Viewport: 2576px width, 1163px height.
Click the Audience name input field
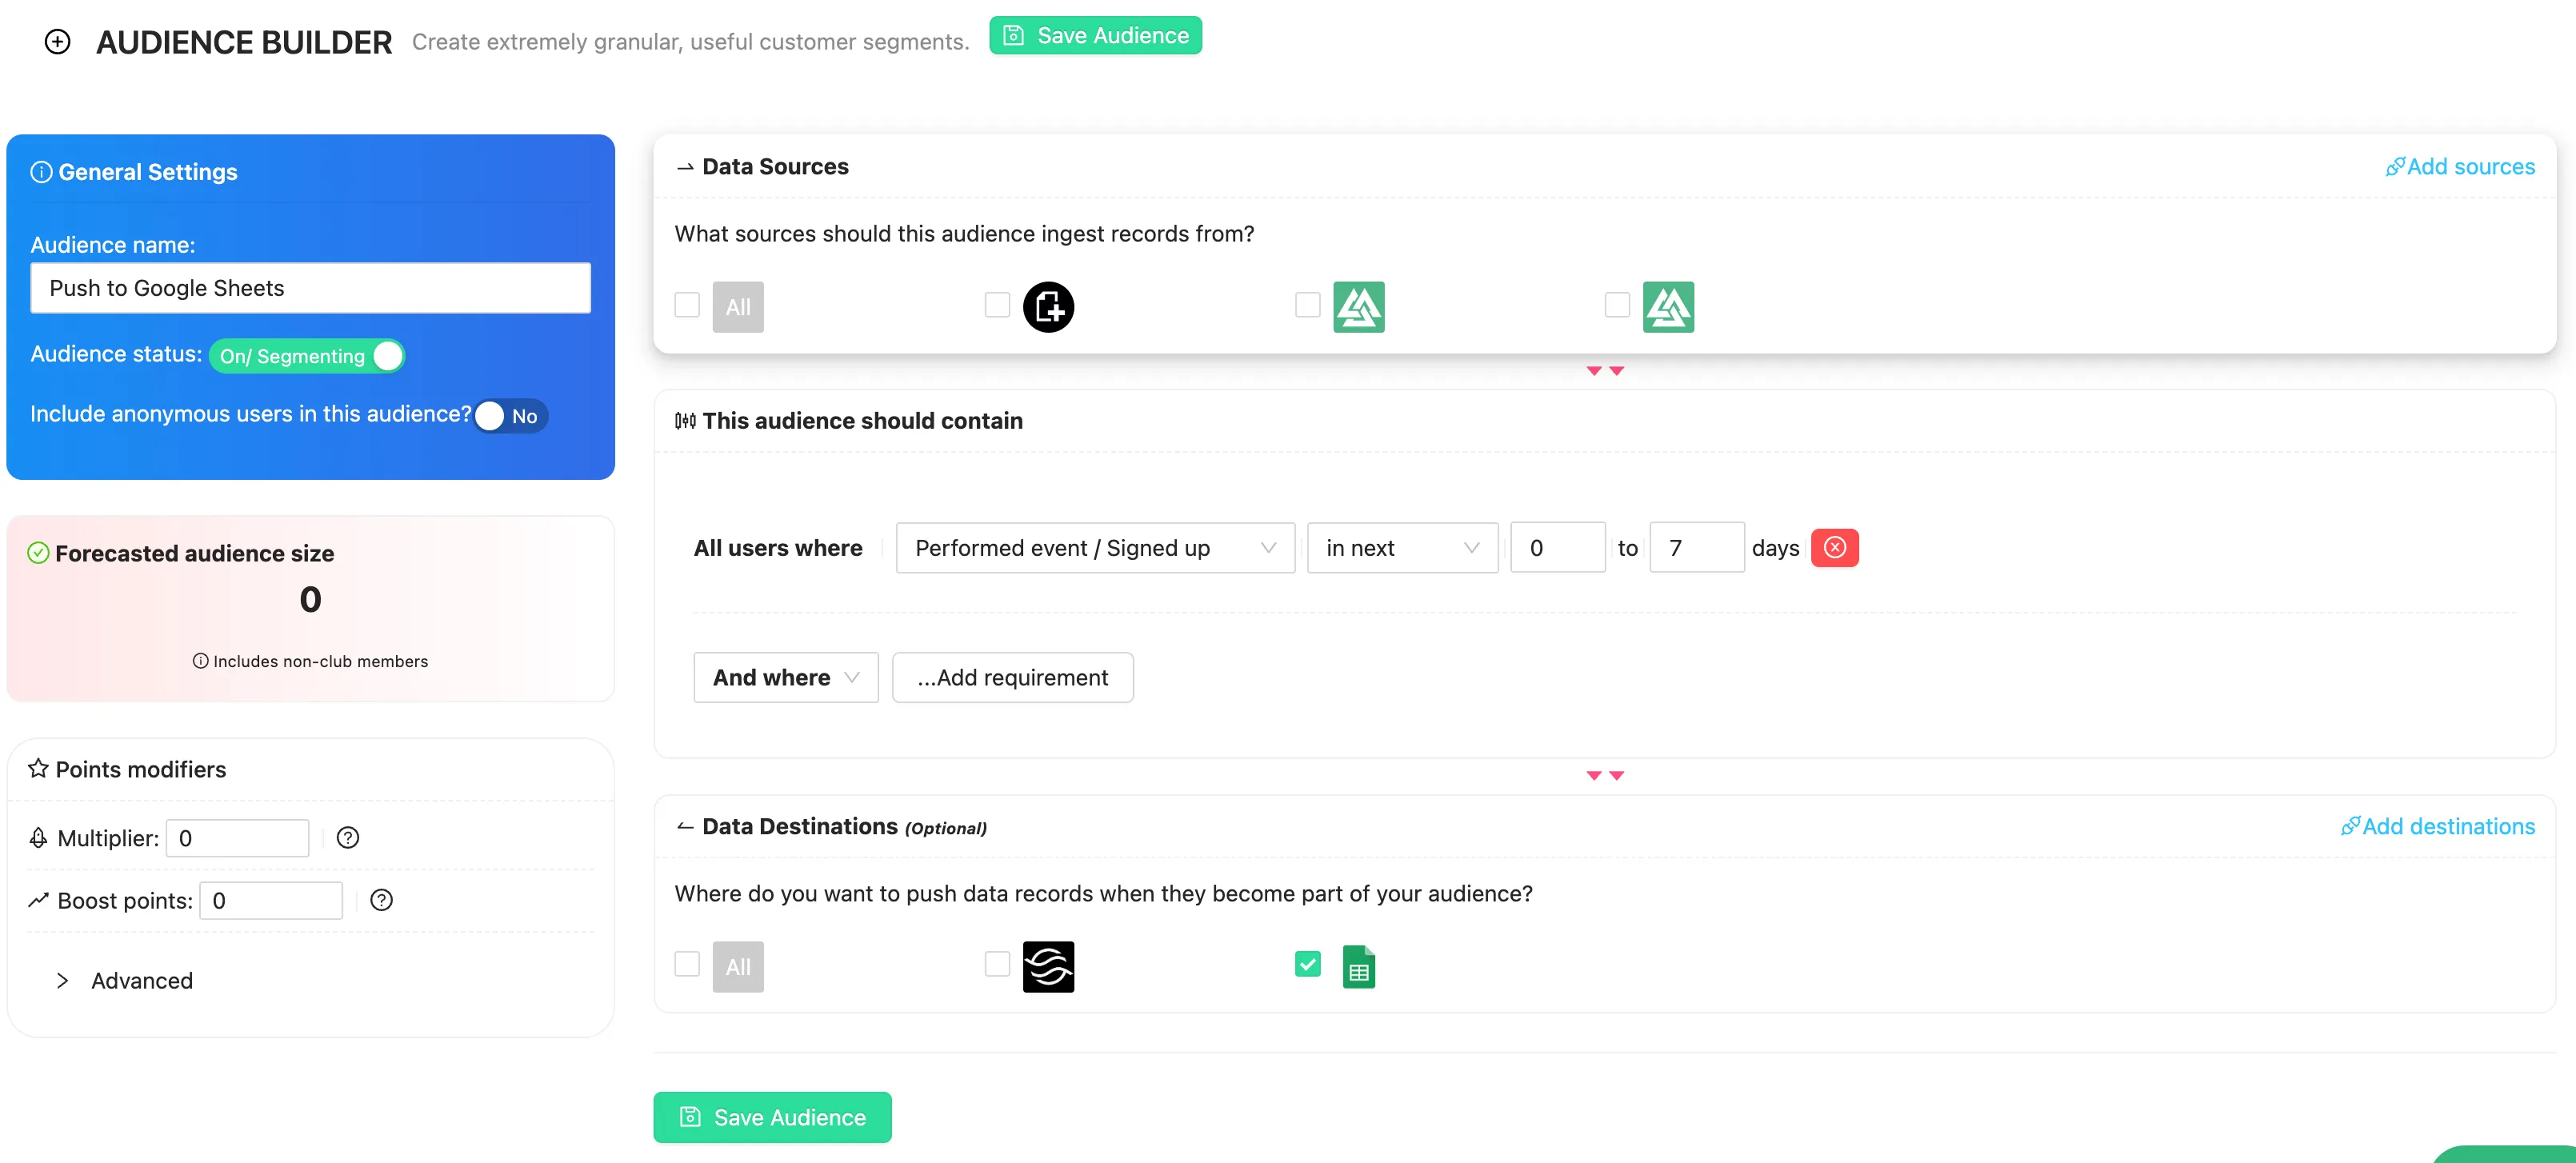(310, 288)
